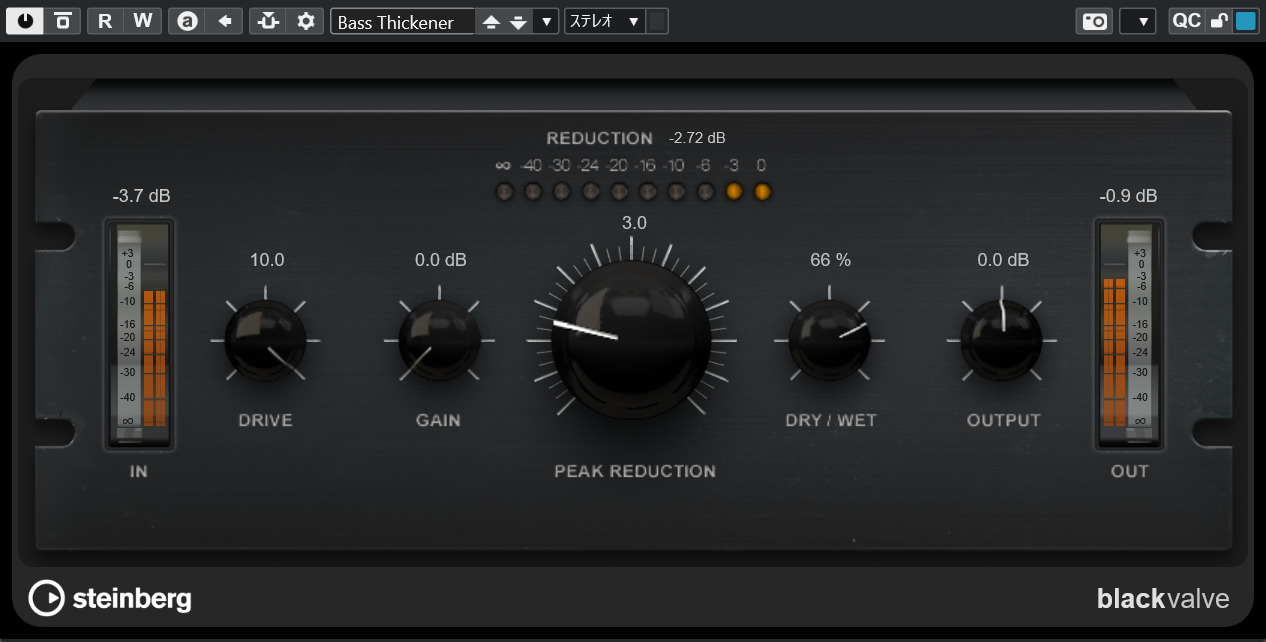This screenshot has height=642, width=1266.
Task: Load the next preset with the down arrow
Action: pyautogui.click(x=518, y=22)
